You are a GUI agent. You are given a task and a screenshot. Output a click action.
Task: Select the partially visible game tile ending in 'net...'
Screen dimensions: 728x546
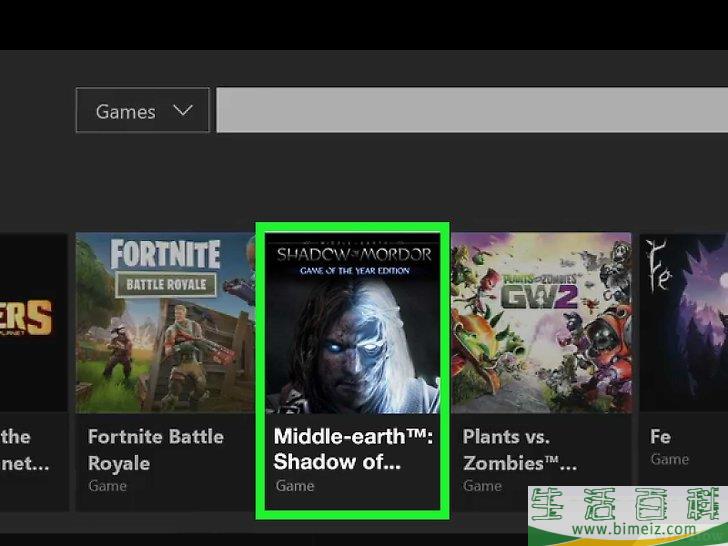coord(33,371)
